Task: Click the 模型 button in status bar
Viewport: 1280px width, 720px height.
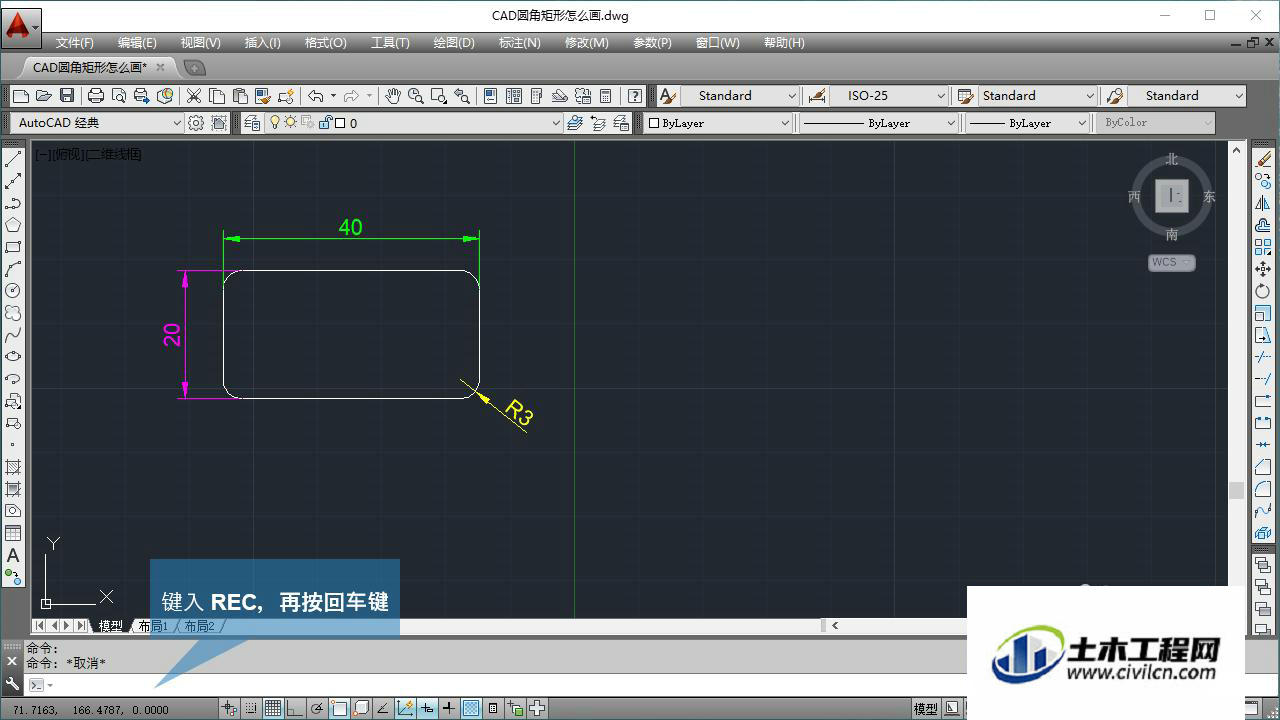Action: point(925,709)
